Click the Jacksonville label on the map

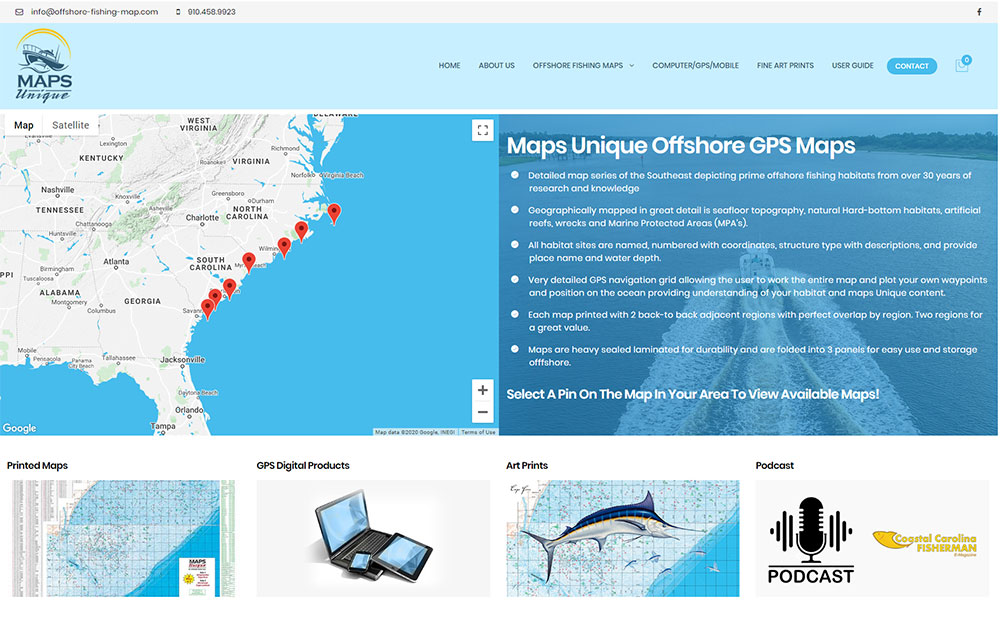point(182,360)
